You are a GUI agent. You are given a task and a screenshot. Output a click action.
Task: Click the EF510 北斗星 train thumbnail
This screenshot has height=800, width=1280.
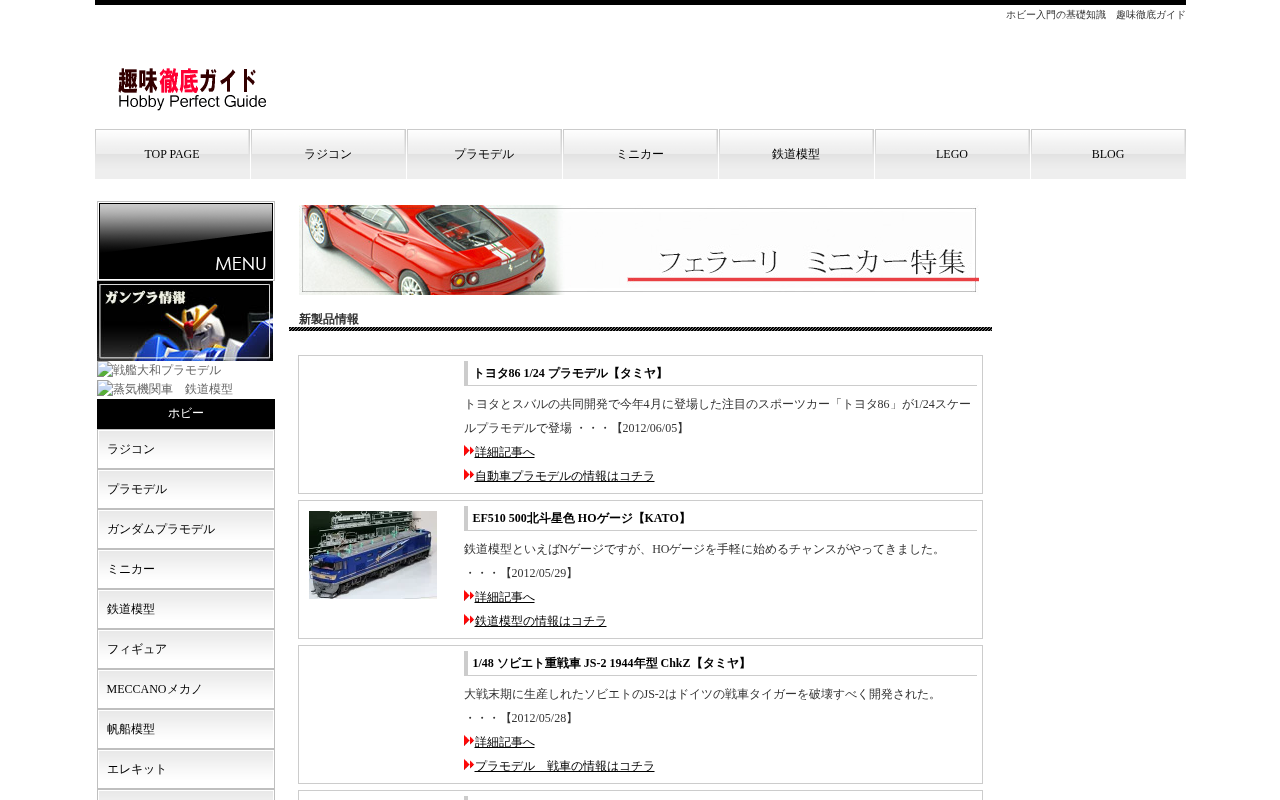pos(373,555)
